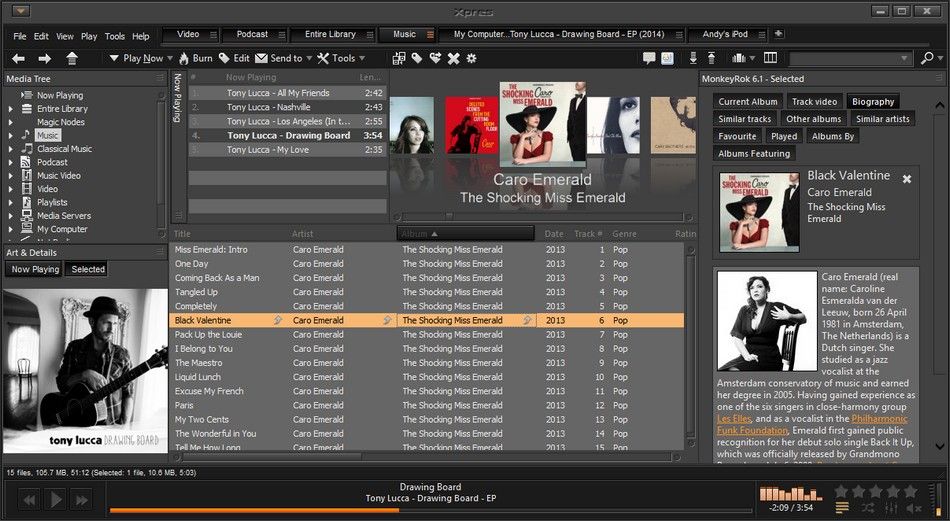Play the track with the play button
The width and height of the screenshot is (950, 521).
tap(56, 500)
